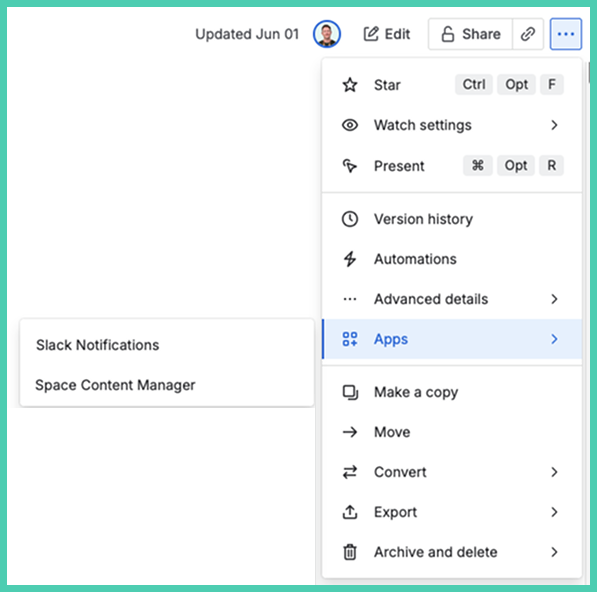Click the Present cursor icon

(350, 166)
